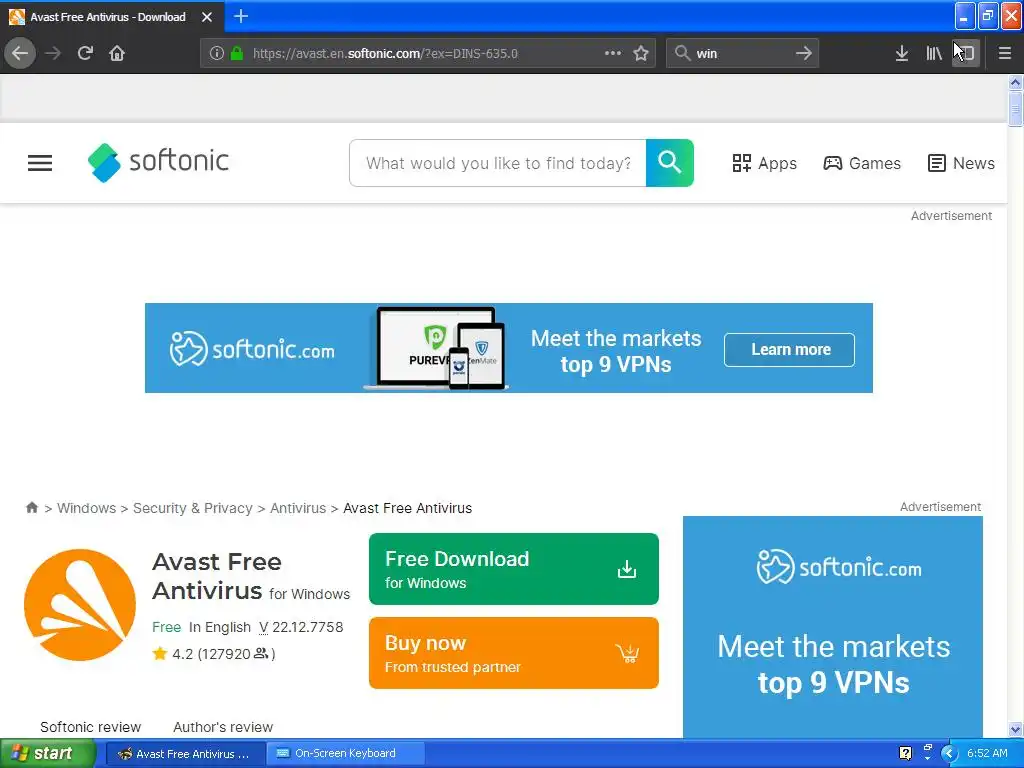Image resolution: width=1024 pixels, height=768 pixels.
Task: Open the Games section
Action: coord(862,163)
